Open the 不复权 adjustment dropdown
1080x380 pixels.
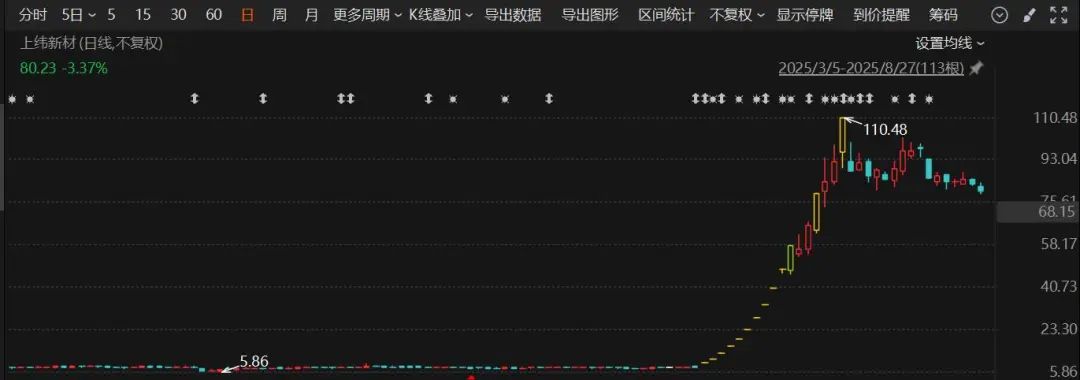coord(737,14)
